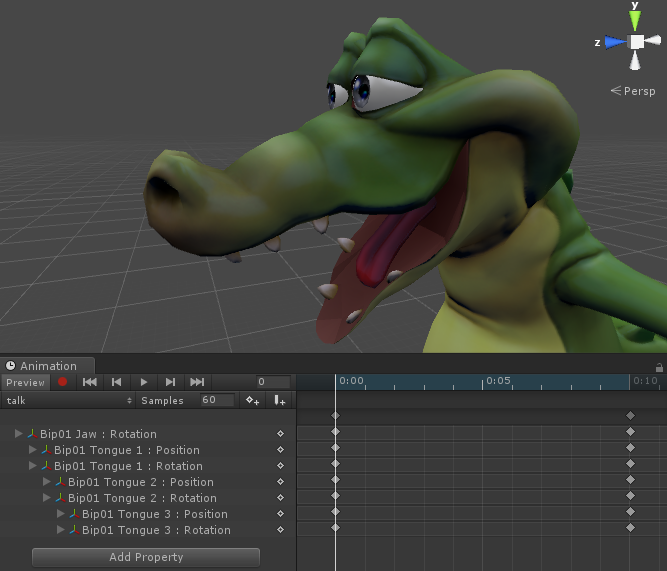Step to the previous keyframe

click(117, 382)
